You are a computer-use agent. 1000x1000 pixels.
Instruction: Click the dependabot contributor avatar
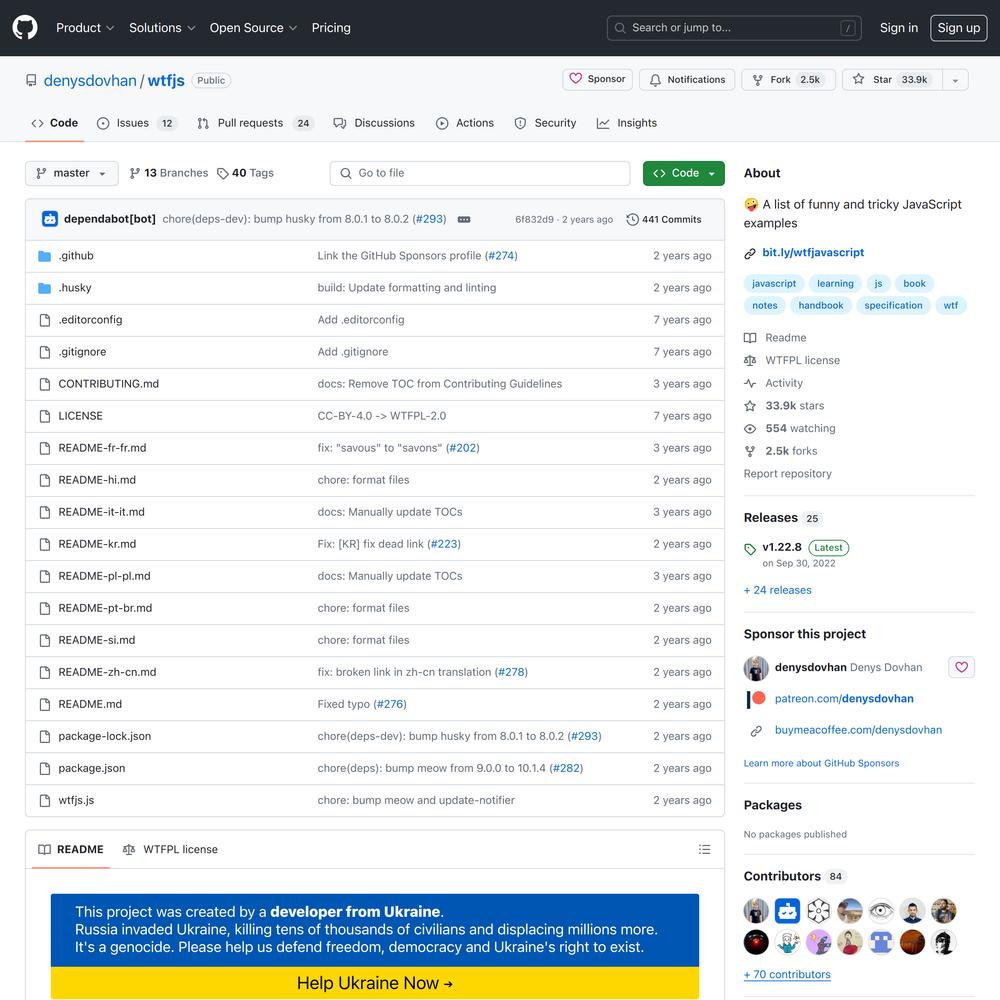pos(787,911)
